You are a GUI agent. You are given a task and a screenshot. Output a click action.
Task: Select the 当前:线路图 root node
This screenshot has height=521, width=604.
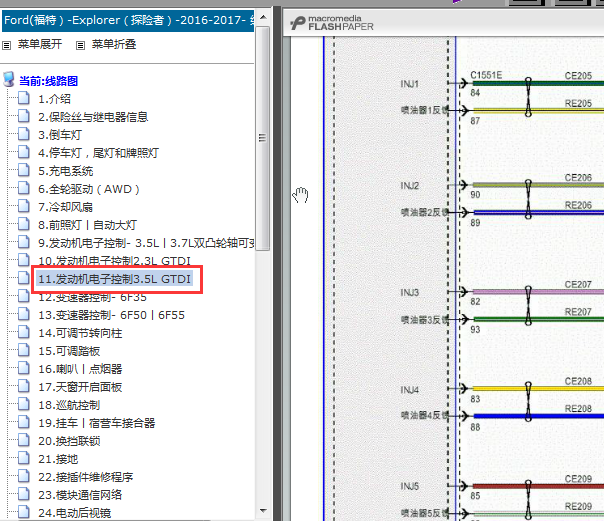[49, 81]
